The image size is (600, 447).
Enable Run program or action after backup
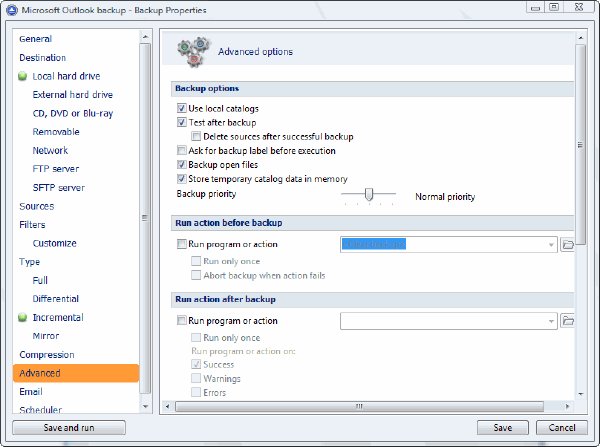(x=181, y=321)
